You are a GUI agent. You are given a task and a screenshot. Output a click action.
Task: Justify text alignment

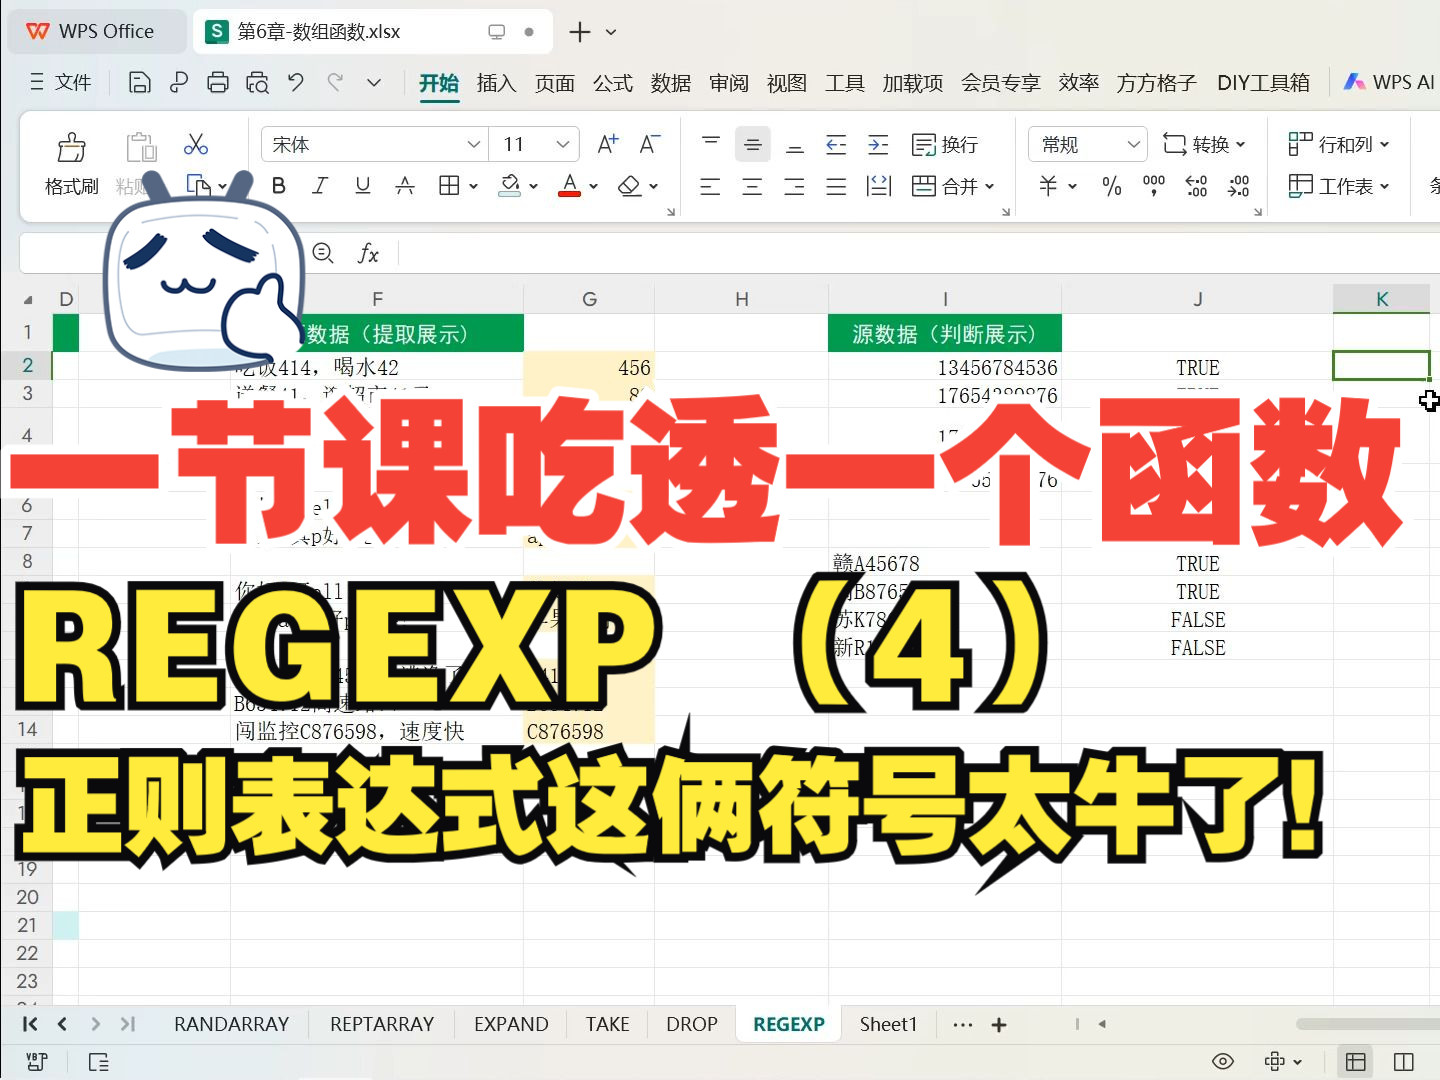(x=836, y=186)
